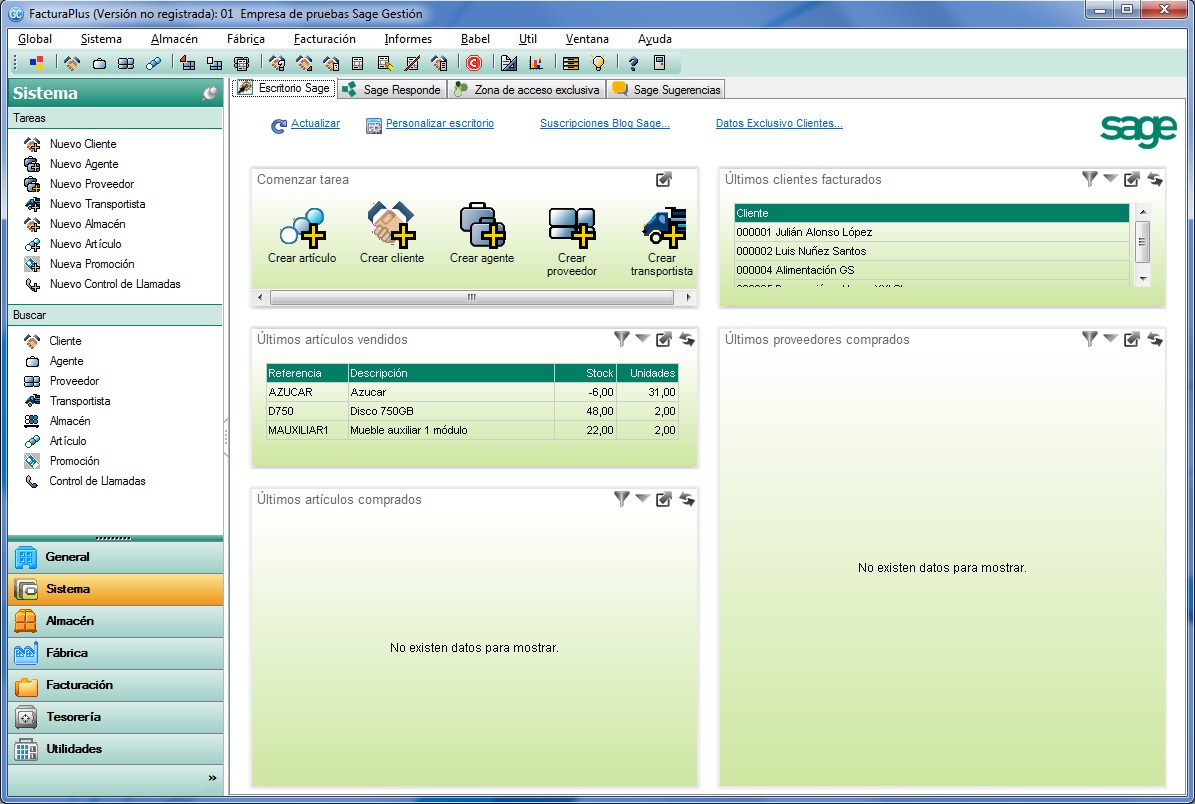
Task: Open filter dropdown arrow in Últimos proveedores comprados
Action: [x=1110, y=338]
